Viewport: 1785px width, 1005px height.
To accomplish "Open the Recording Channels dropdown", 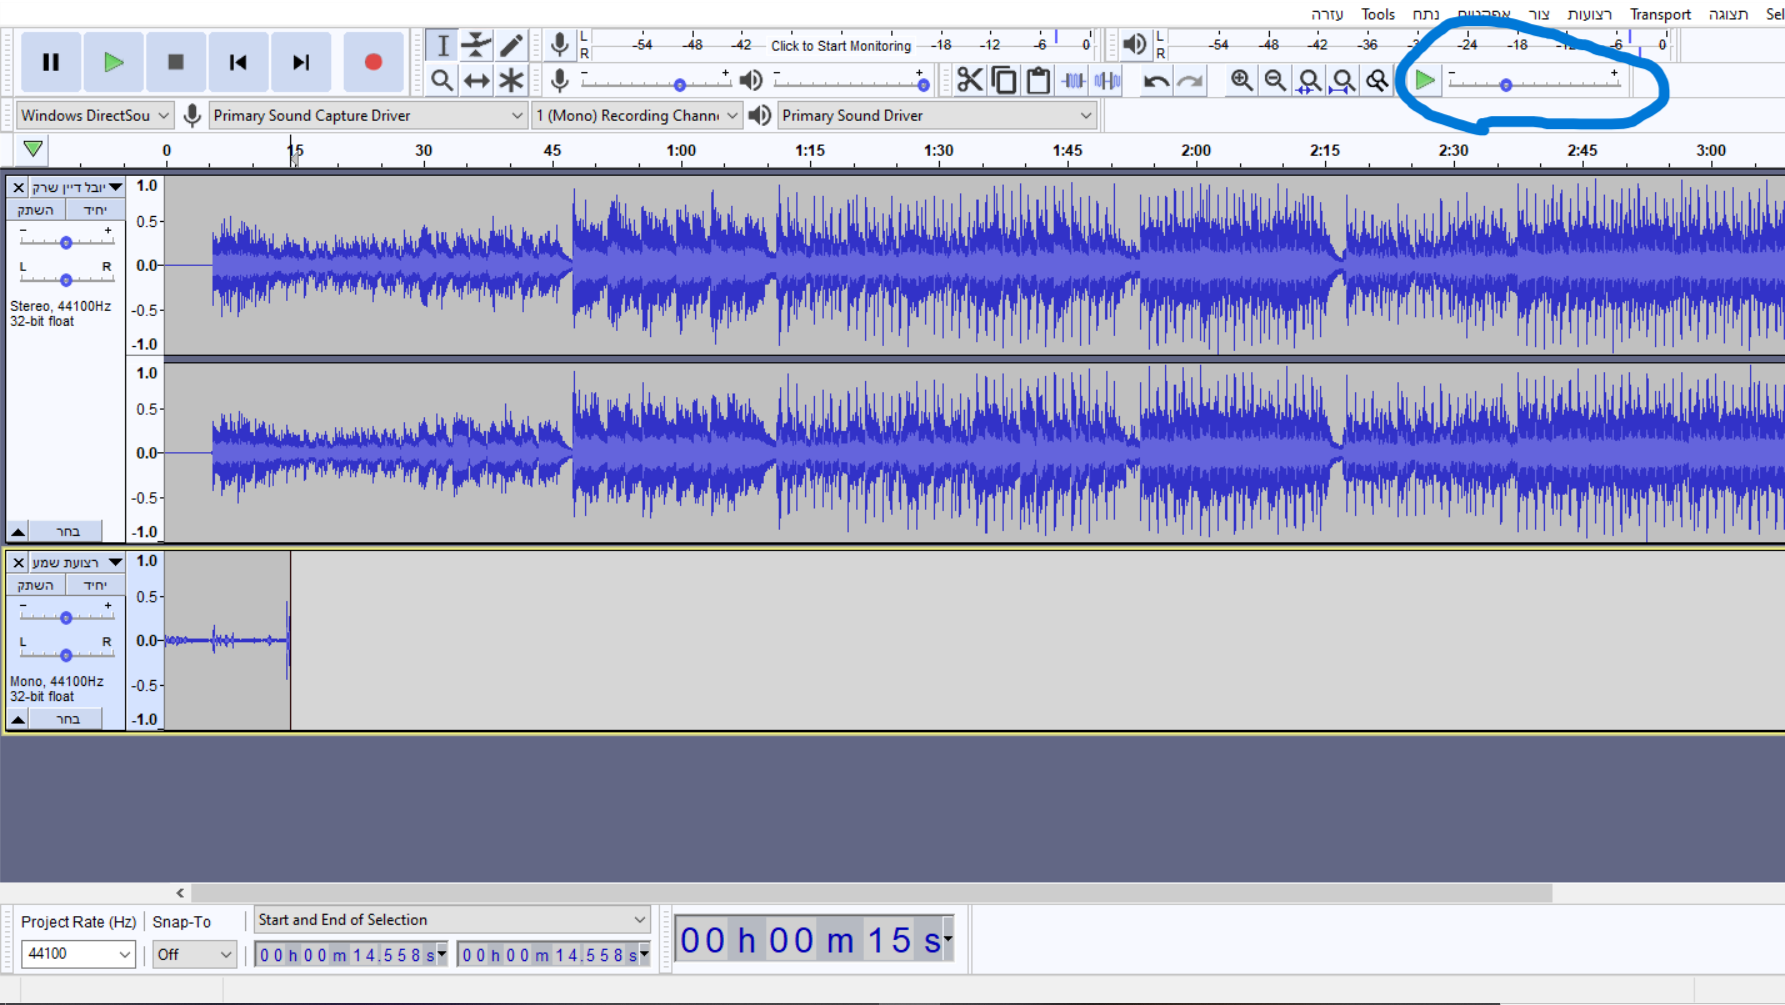I will (637, 116).
